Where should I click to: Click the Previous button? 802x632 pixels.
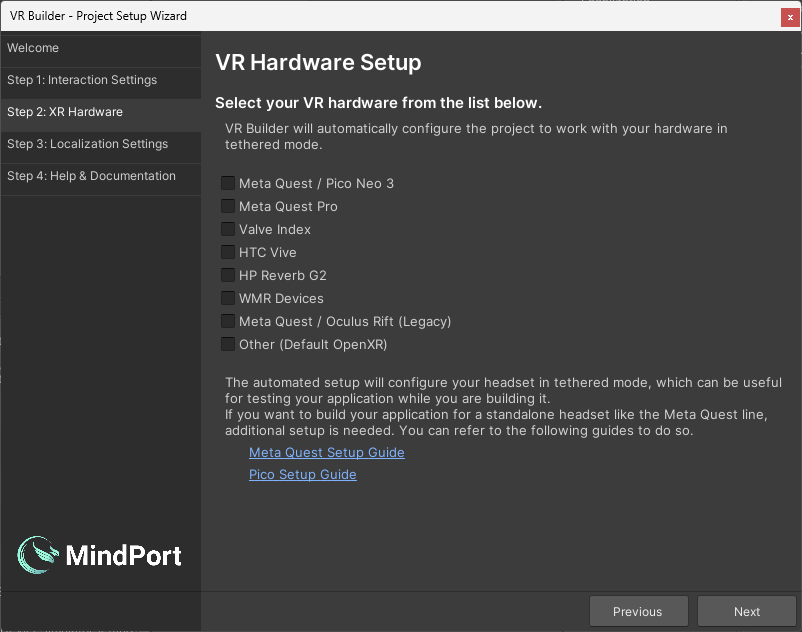(638, 611)
